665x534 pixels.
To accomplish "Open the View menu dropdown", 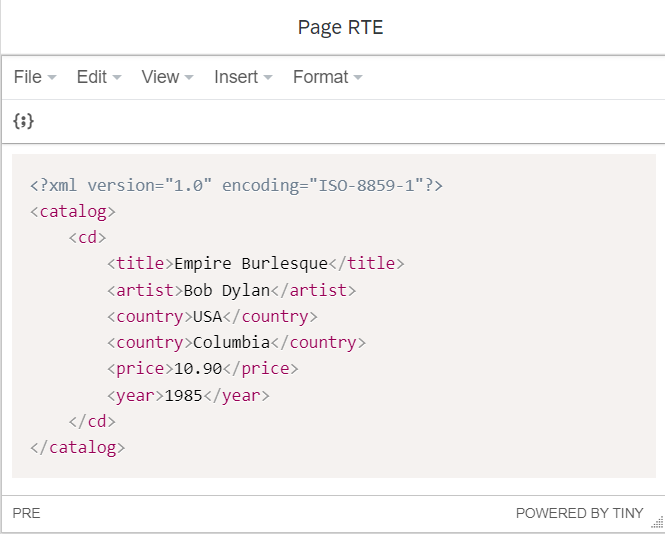I will pos(167,77).
